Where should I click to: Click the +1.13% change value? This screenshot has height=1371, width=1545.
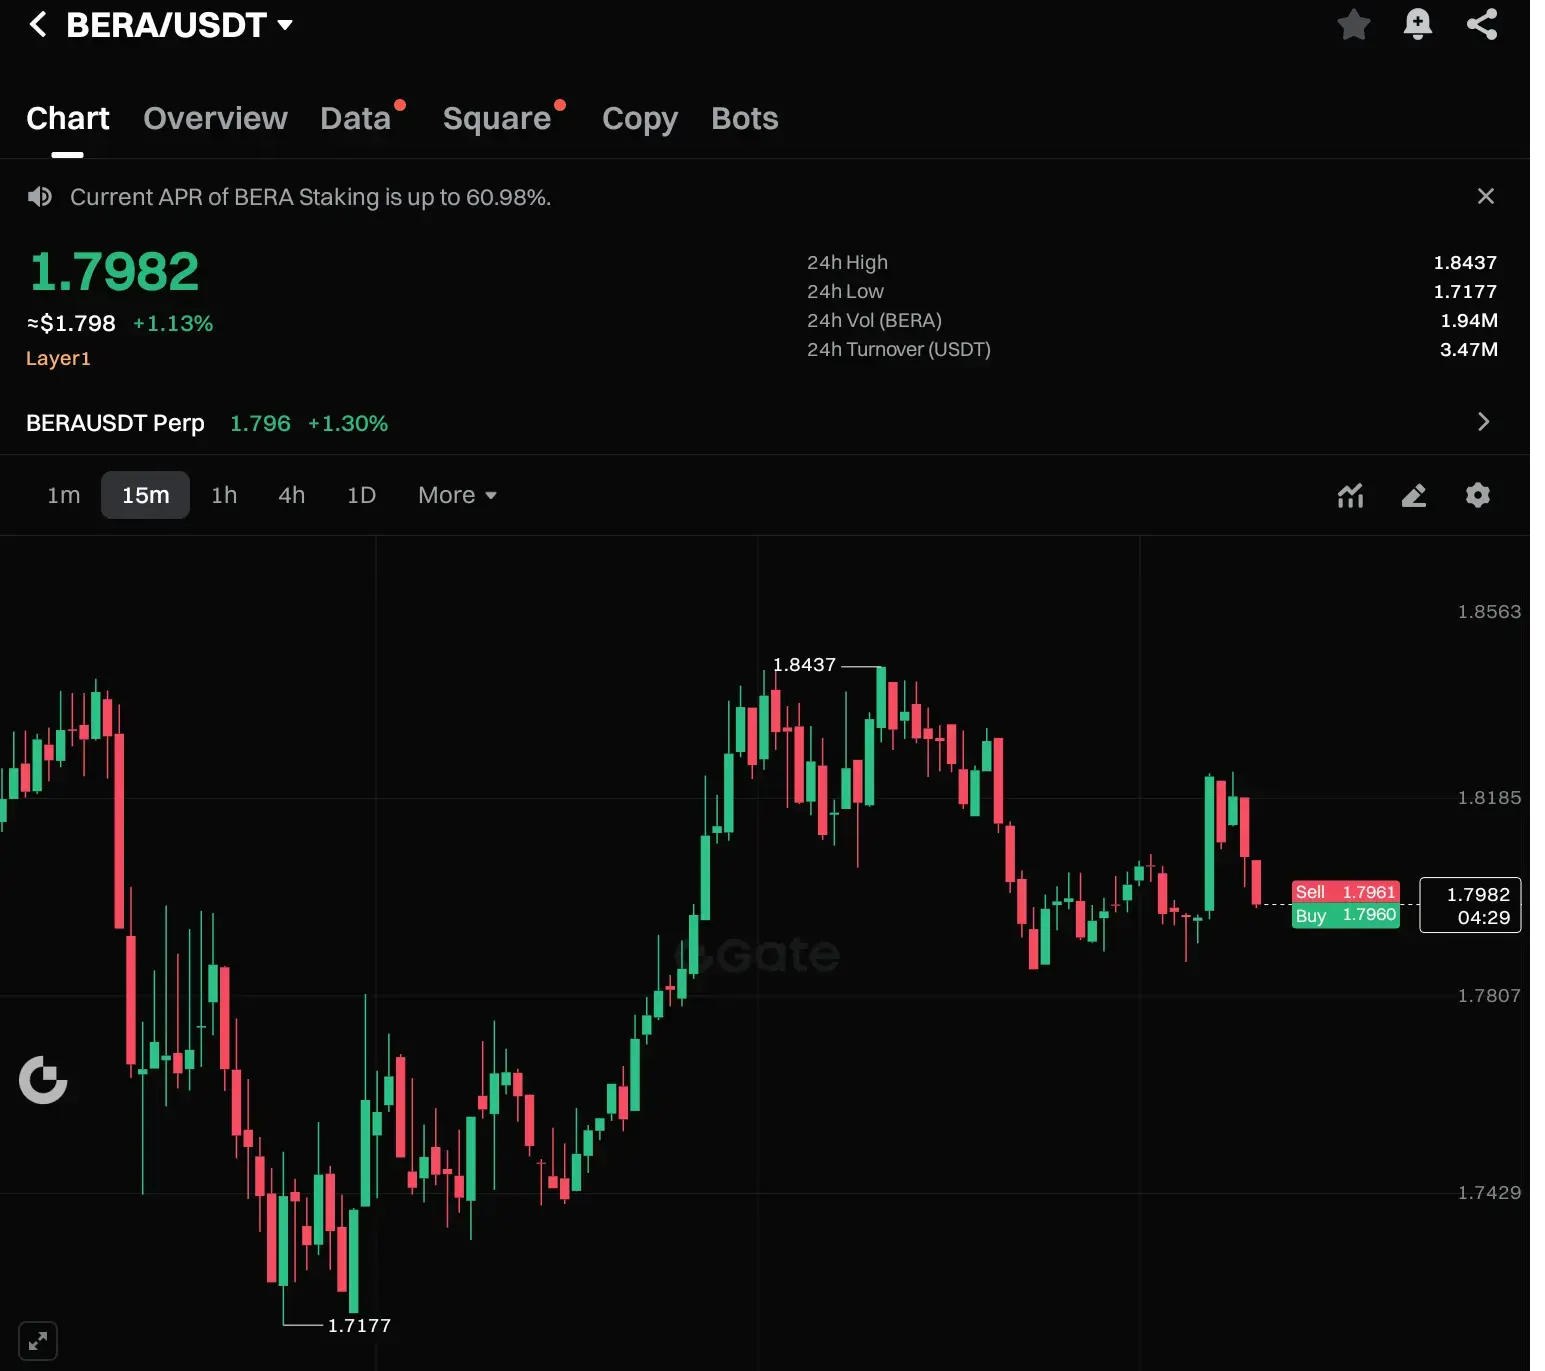coord(173,323)
